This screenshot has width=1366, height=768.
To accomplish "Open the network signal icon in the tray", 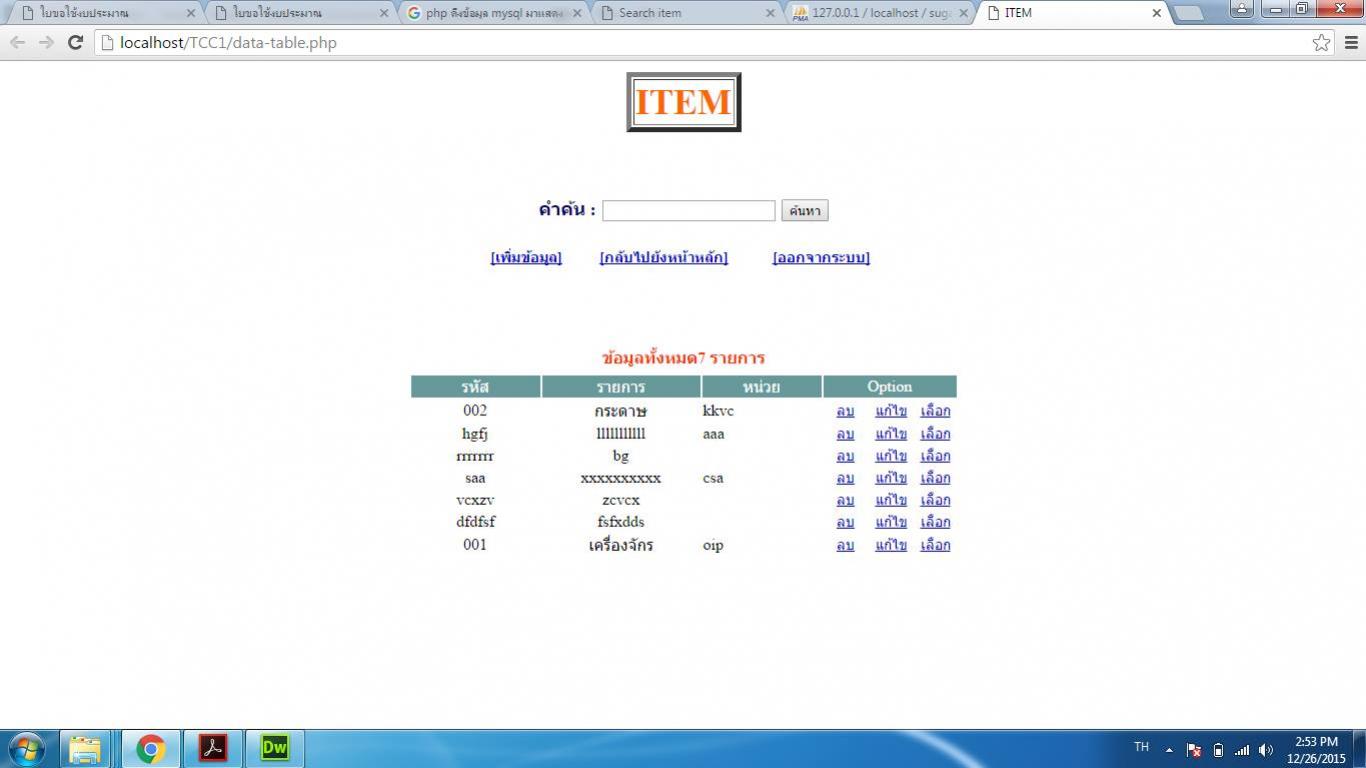I will tap(1242, 750).
